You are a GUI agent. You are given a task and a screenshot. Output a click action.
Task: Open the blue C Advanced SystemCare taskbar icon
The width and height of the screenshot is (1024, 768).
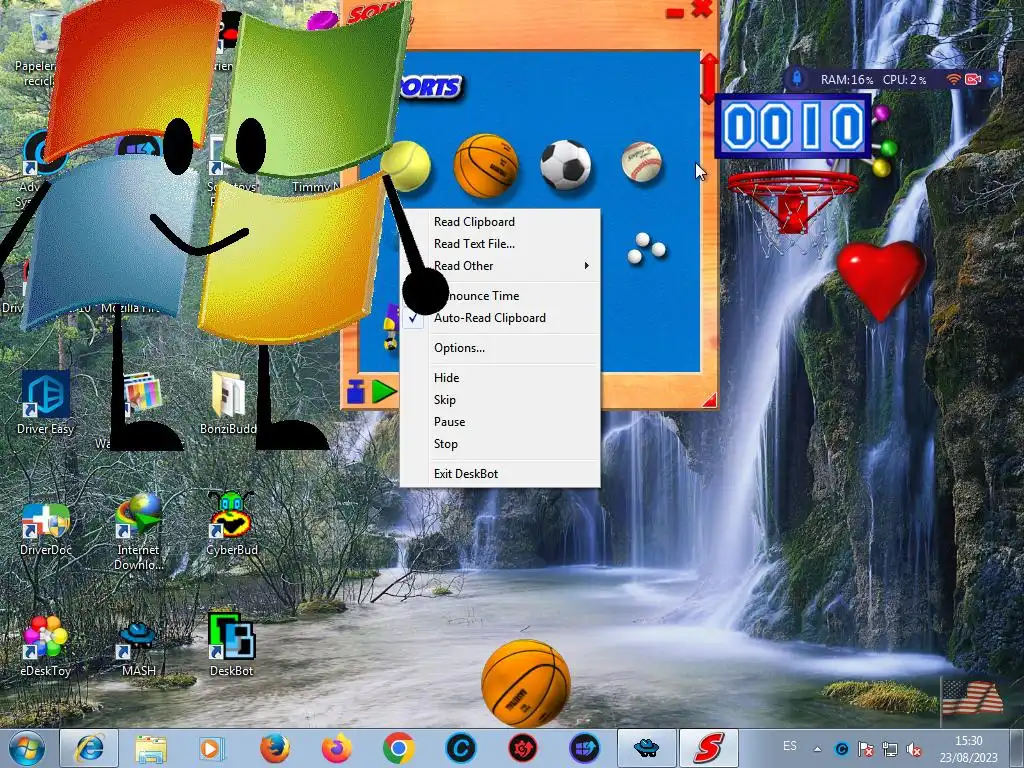(460, 748)
